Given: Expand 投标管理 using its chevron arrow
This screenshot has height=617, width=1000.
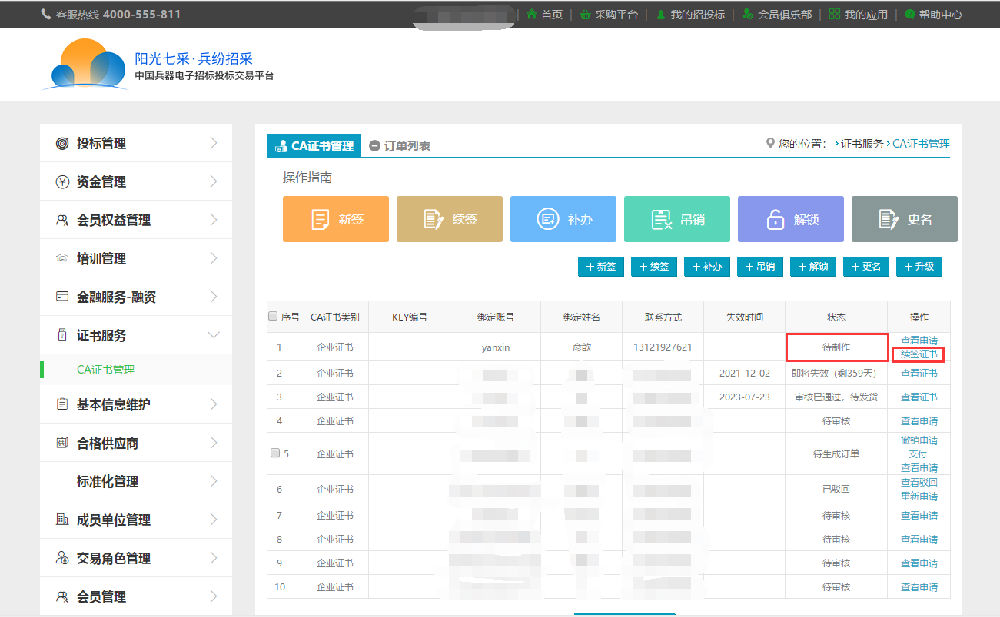Looking at the screenshot, I should (x=214, y=144).
